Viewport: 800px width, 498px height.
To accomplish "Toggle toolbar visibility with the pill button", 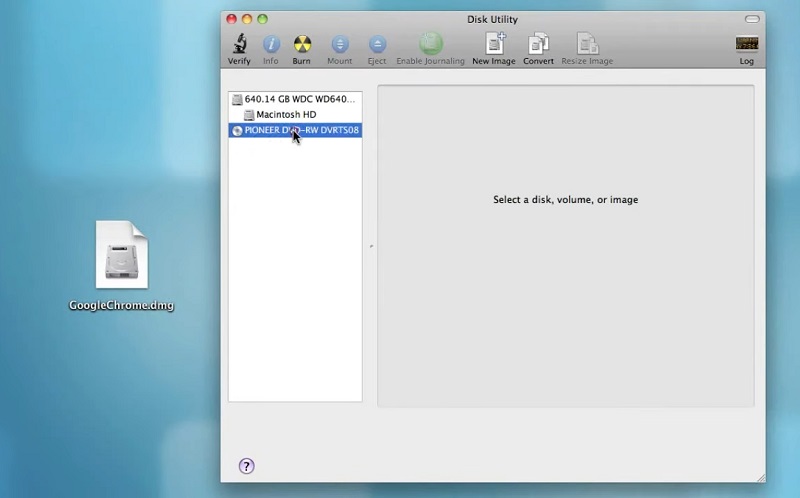I will [x=752, y=19].
